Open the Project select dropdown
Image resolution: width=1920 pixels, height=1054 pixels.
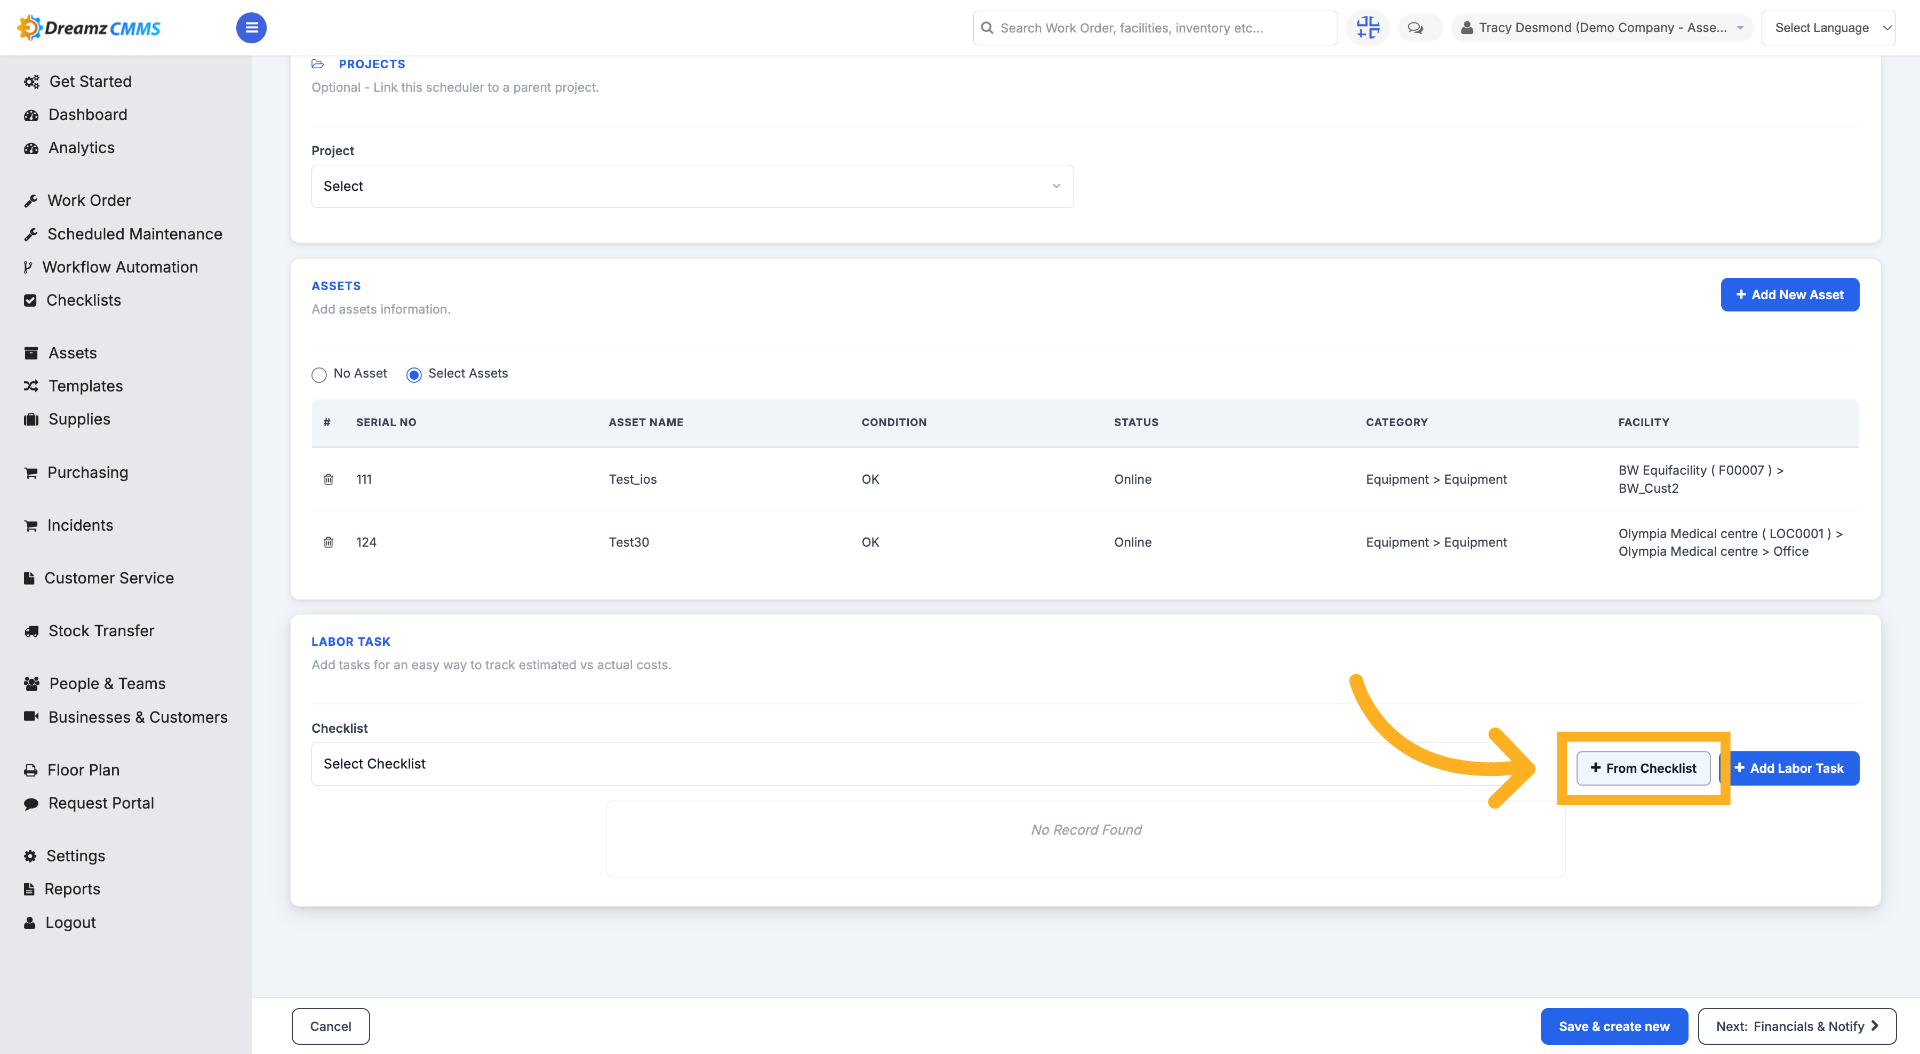tap(692, 187)
